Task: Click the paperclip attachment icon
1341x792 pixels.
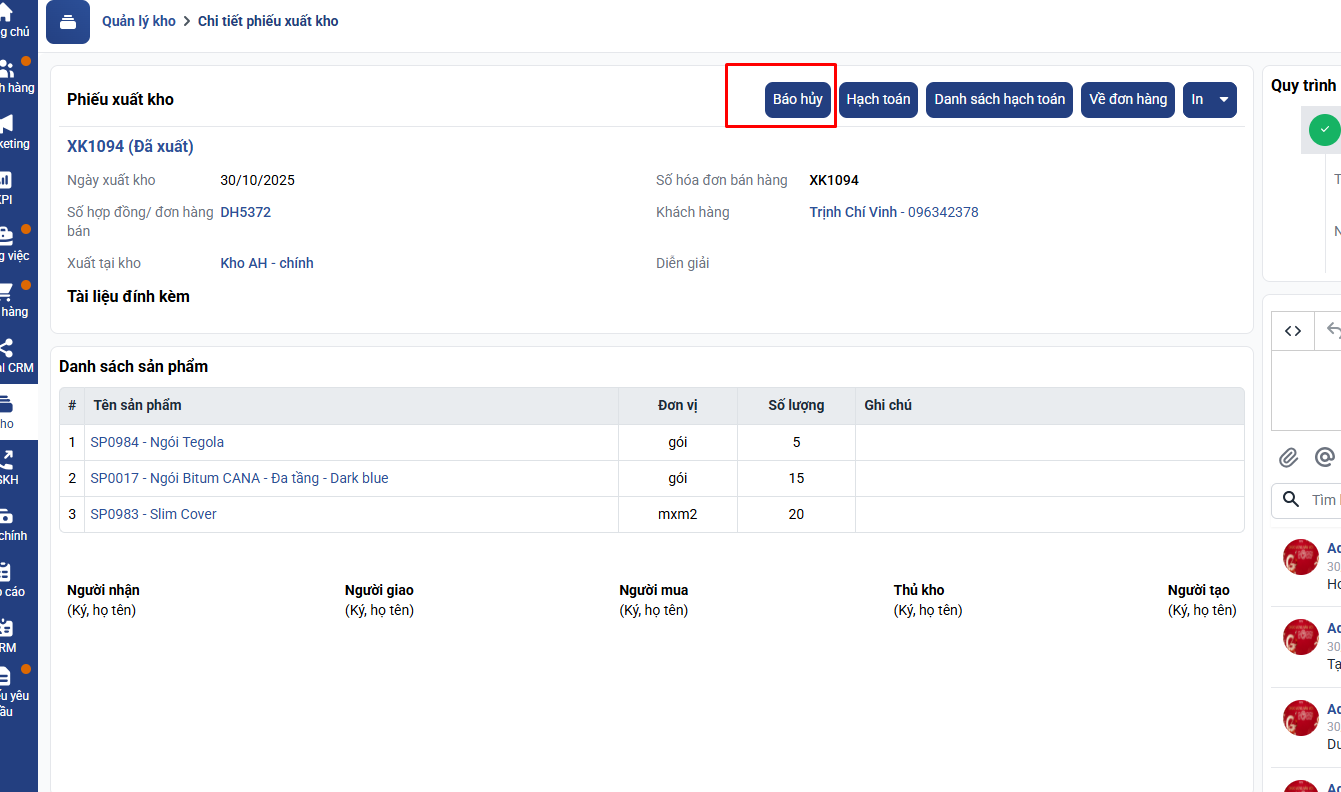Action: (1289, 458)
